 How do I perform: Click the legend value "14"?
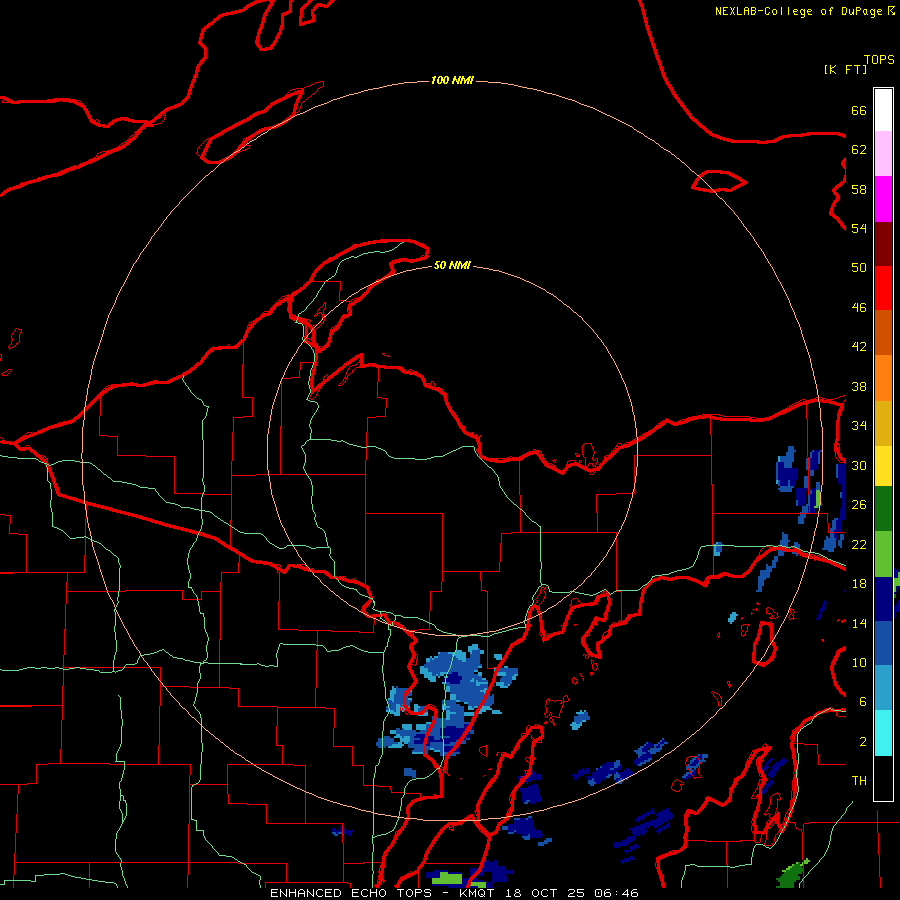[859, 623]
